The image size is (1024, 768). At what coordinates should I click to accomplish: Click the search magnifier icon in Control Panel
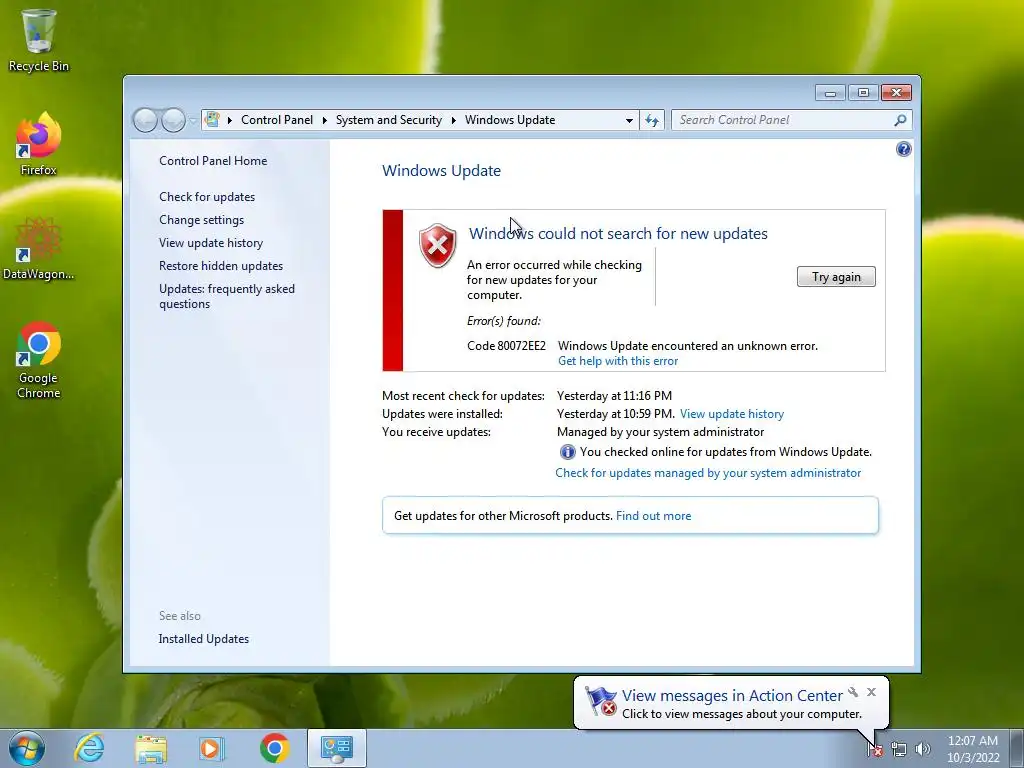900,120
